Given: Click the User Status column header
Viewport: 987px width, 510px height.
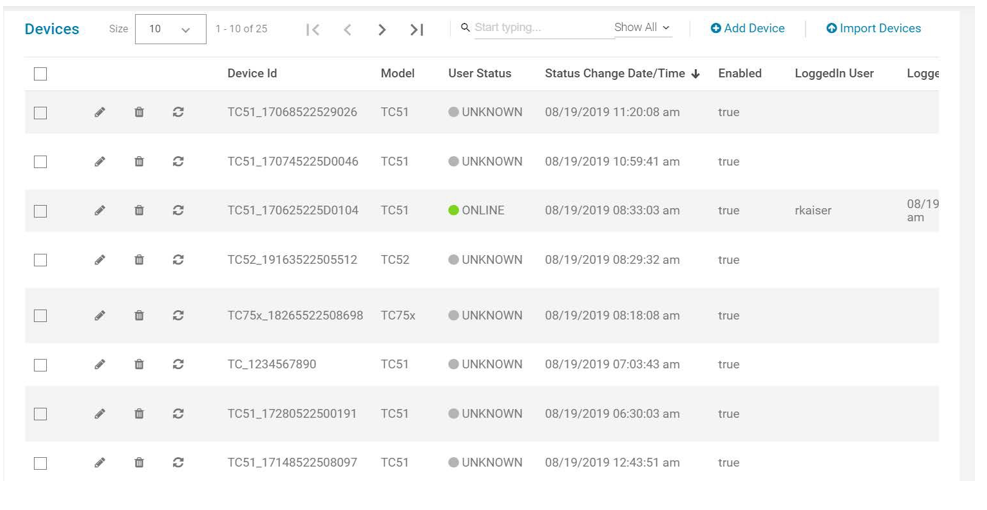Looking at the screenshot, I should pyautogui.click(x=479, y=74).
